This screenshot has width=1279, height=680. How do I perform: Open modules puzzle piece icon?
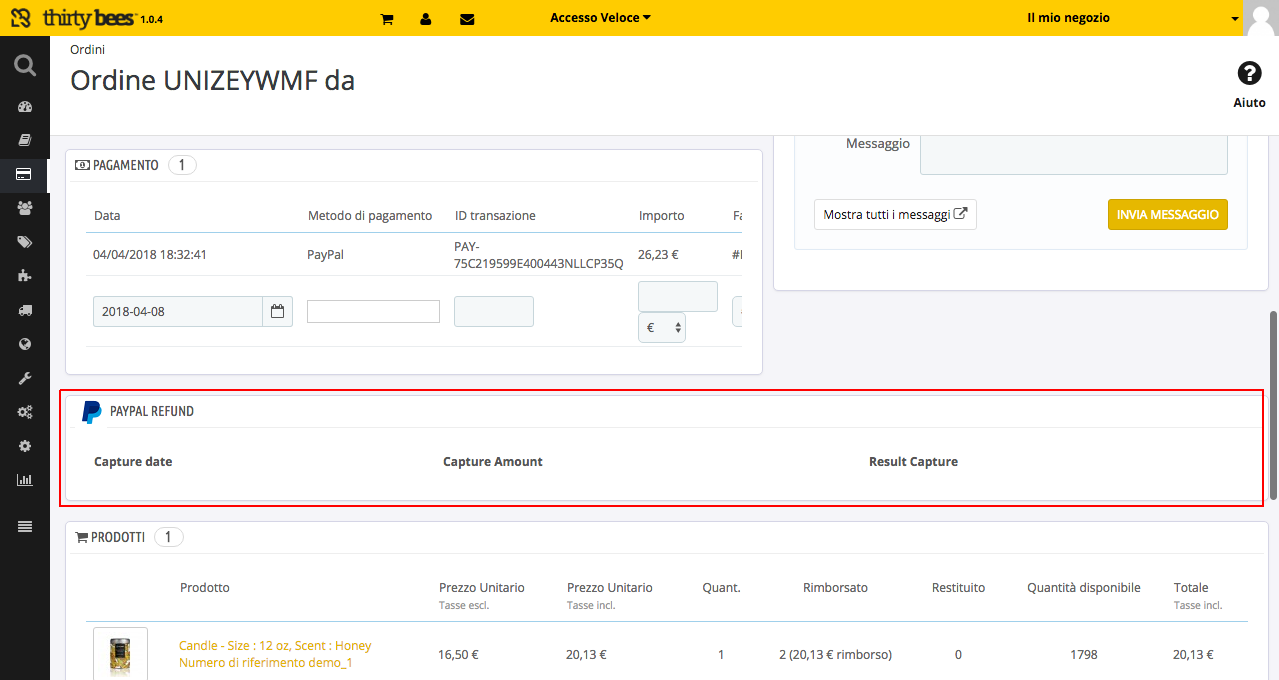25,276
